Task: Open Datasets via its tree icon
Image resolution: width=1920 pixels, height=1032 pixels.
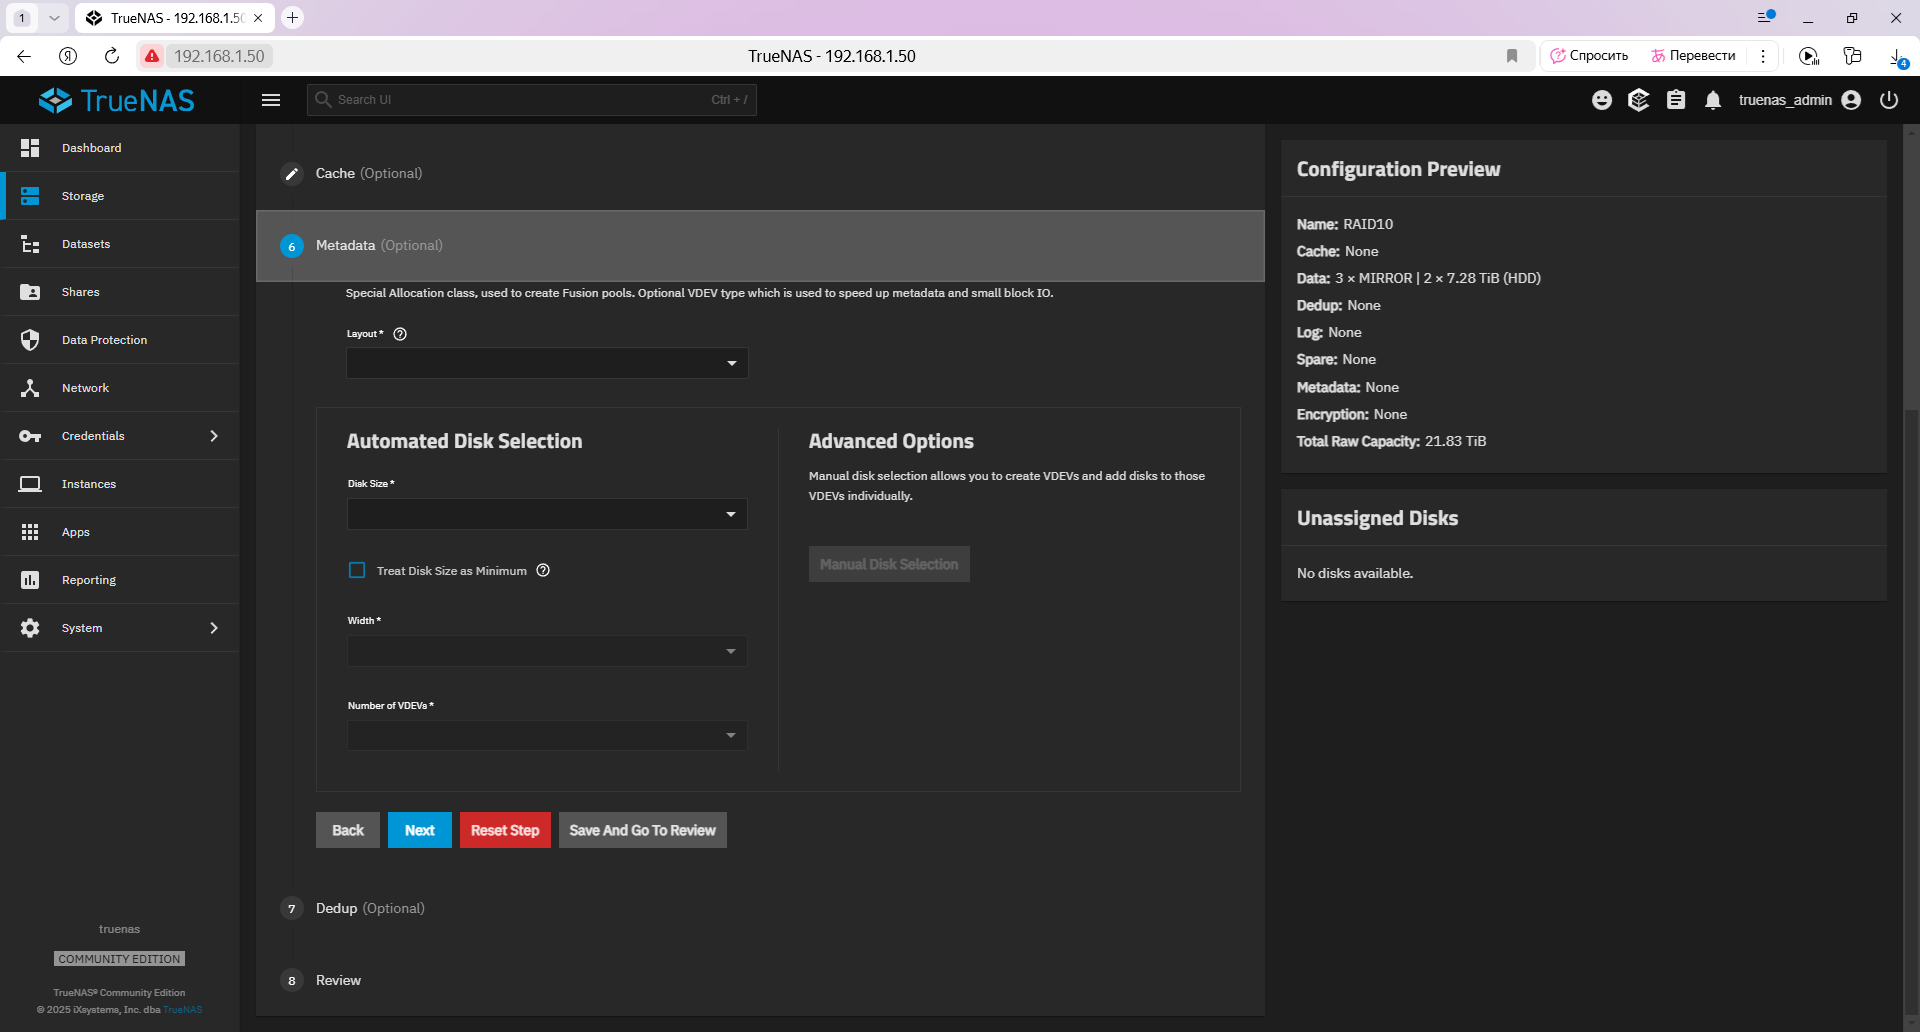Action: point(30,244)
